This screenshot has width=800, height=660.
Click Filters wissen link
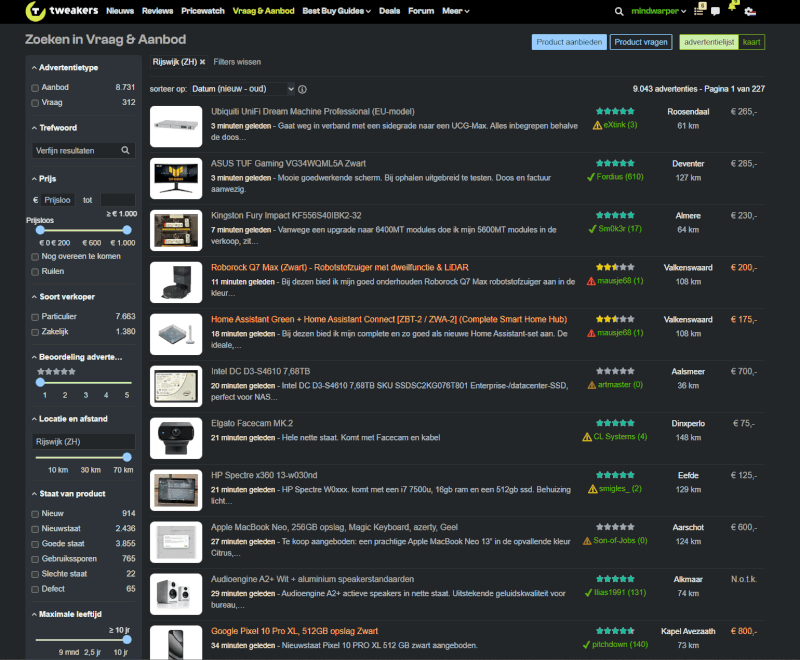(x=237, y=62)
